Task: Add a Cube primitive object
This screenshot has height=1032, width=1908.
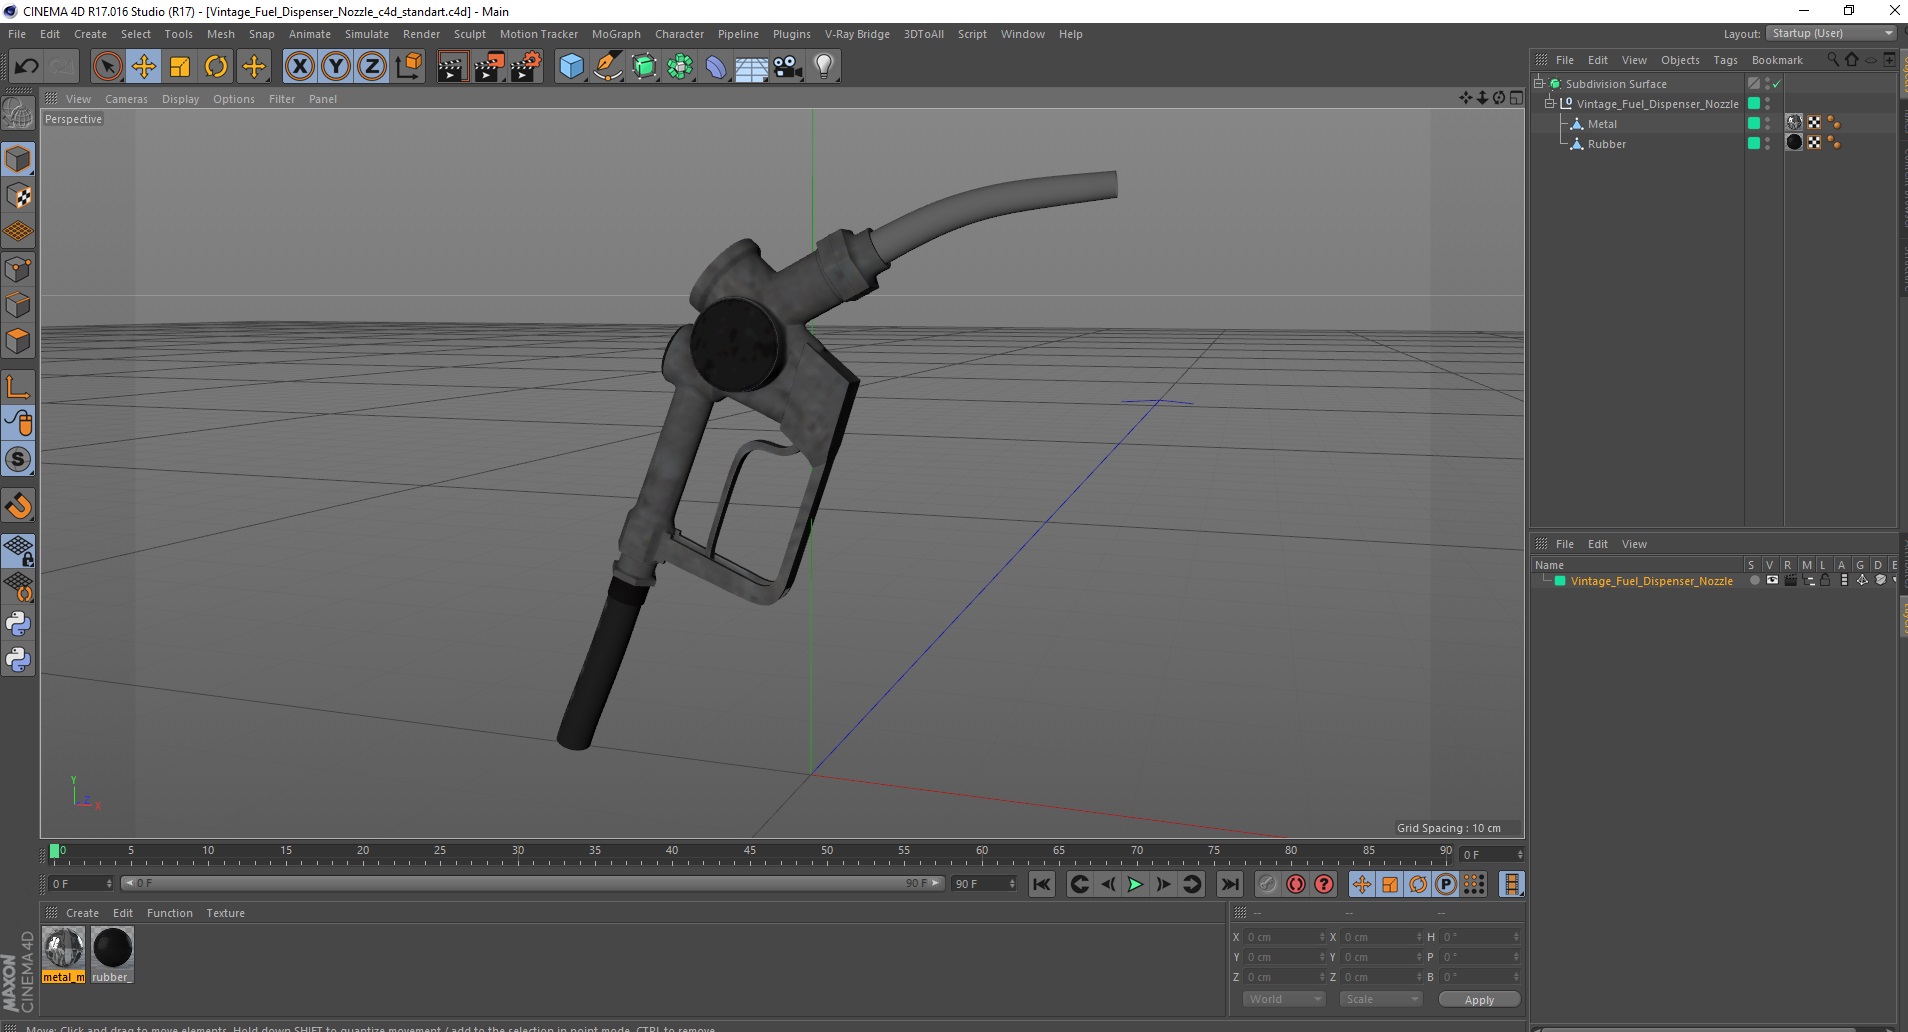Action: [571, 67]
